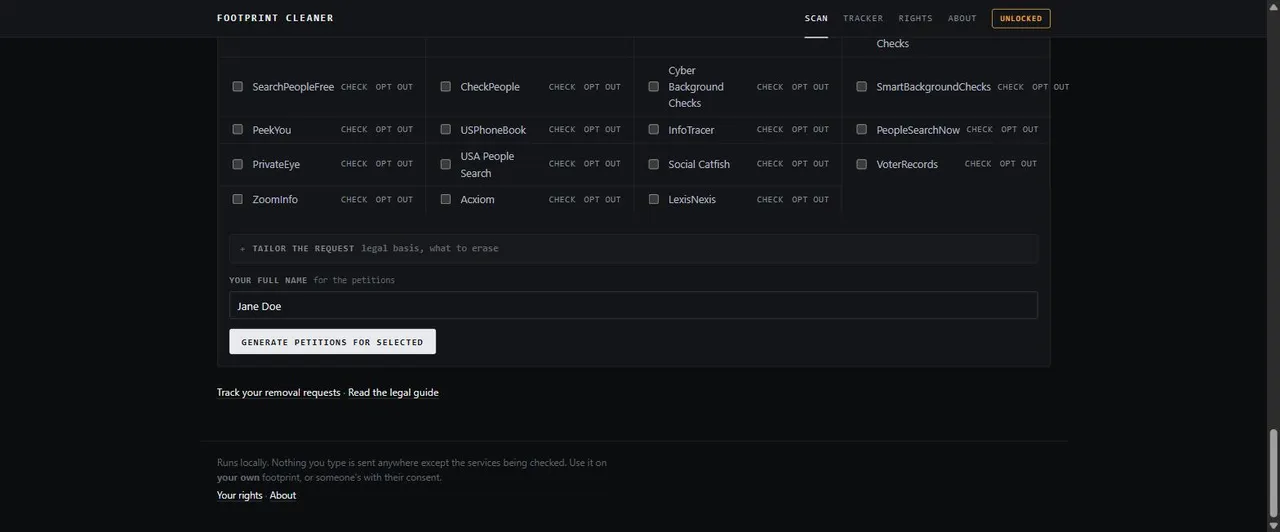Focus the full name input field
1280x532 pixels.
point(634,305)
